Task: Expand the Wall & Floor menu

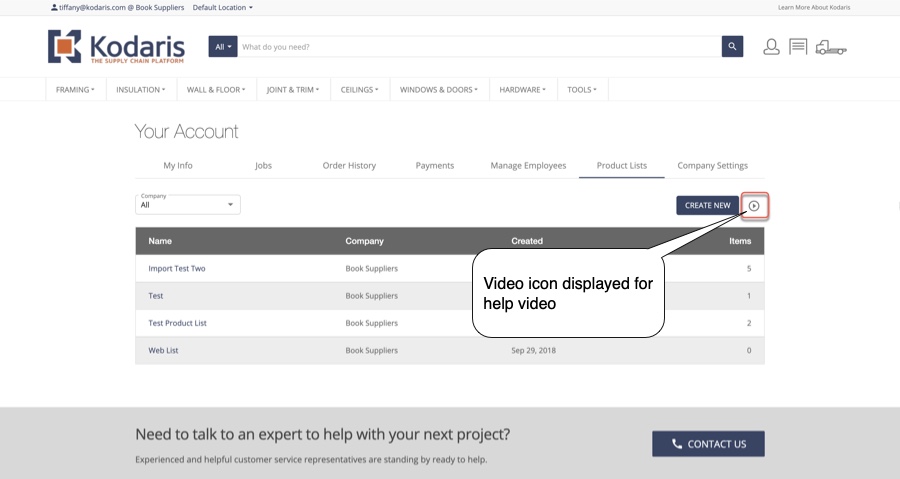Action: (216, 89)
